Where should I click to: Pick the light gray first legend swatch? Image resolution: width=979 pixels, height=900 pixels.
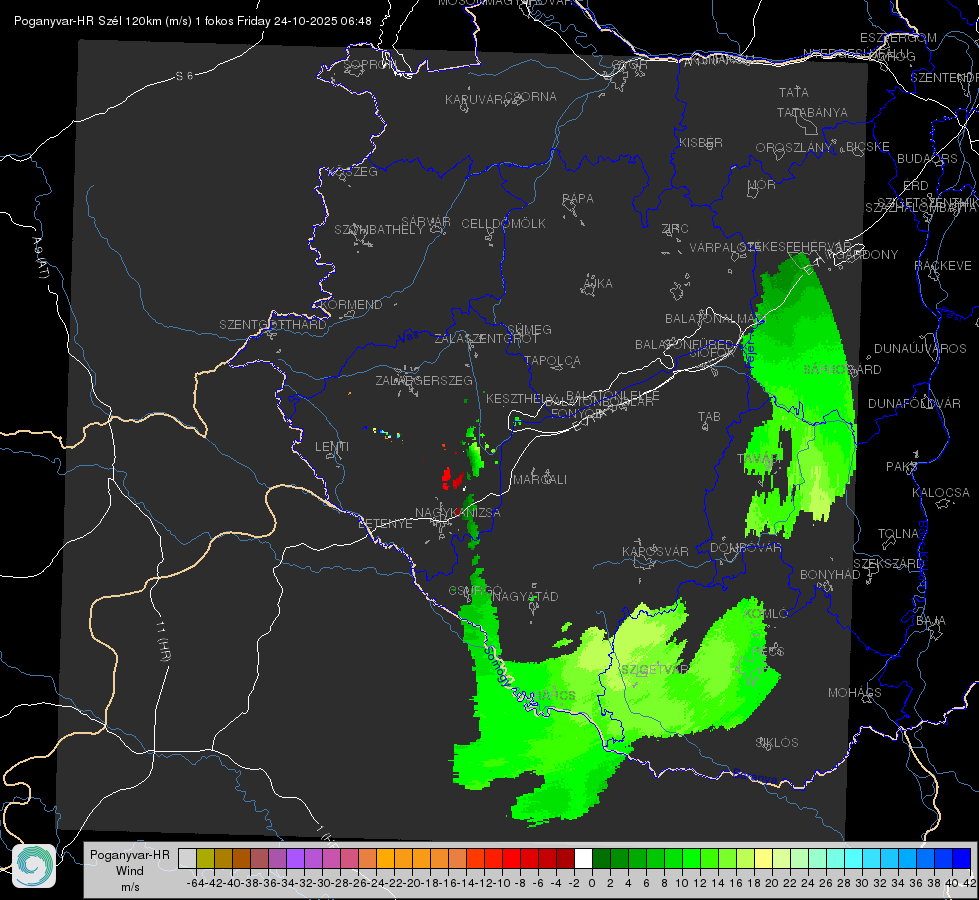pos(187,858)
